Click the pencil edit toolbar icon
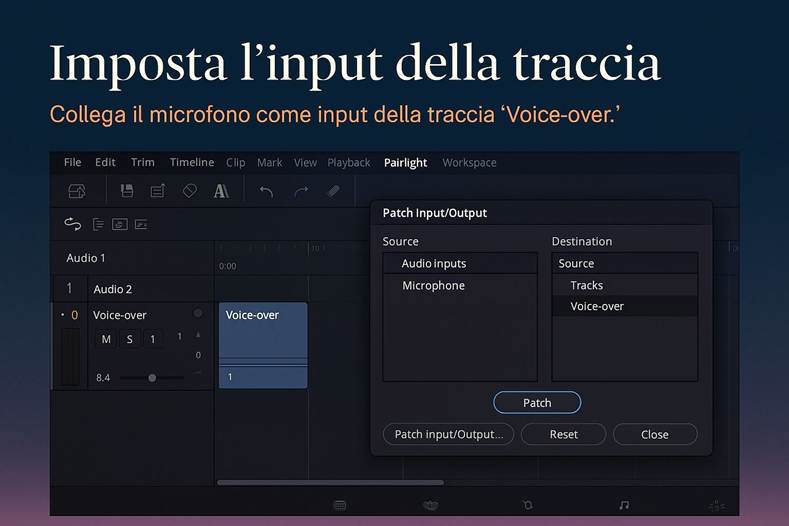 click(334, 191)
